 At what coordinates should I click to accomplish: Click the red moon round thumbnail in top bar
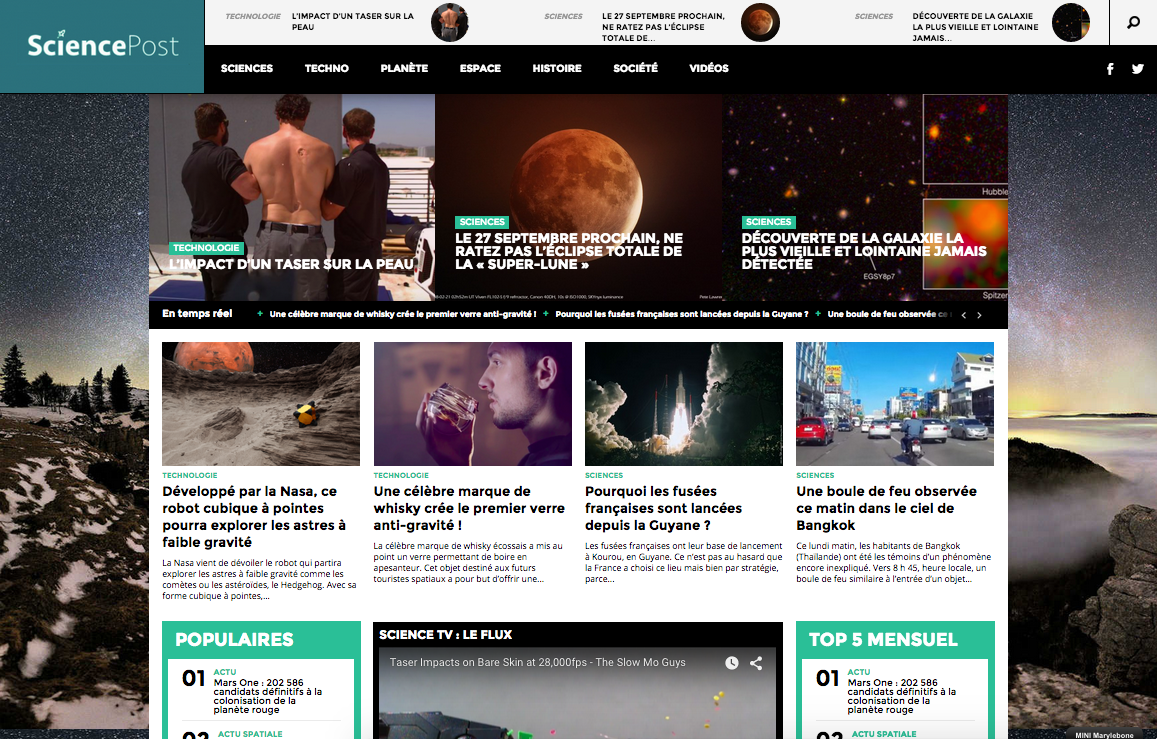click(760, 22)
